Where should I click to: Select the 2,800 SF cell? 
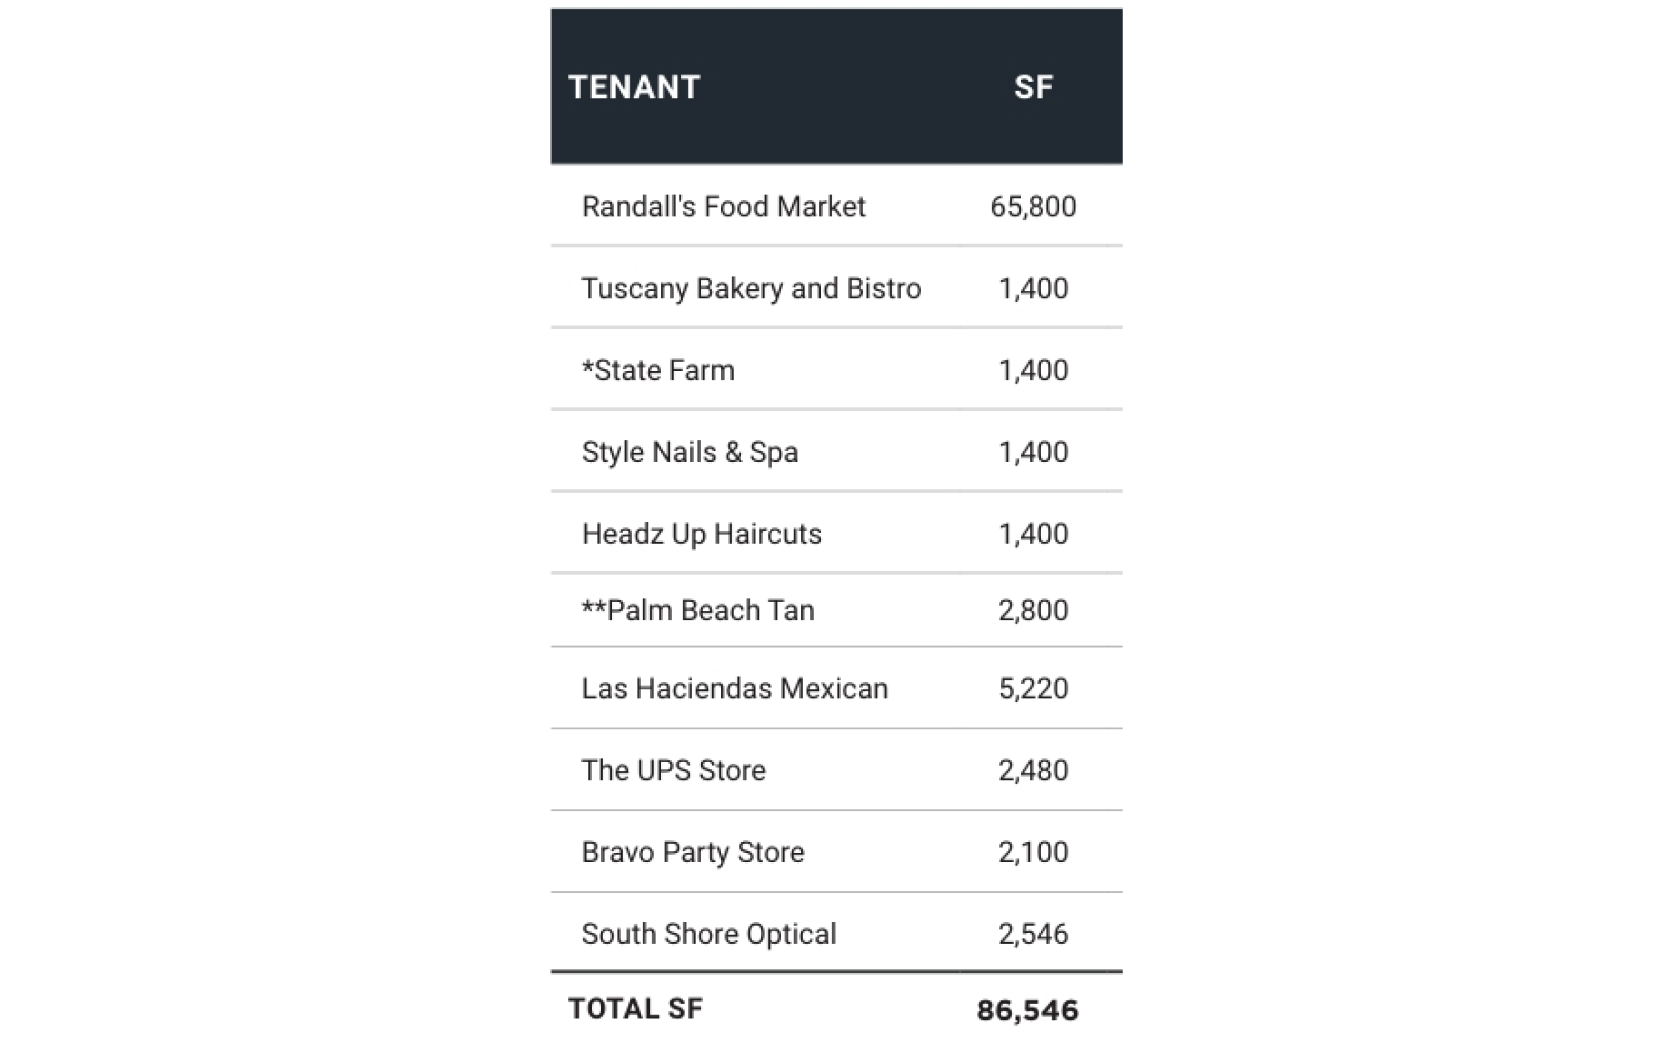coord(1033,610)
